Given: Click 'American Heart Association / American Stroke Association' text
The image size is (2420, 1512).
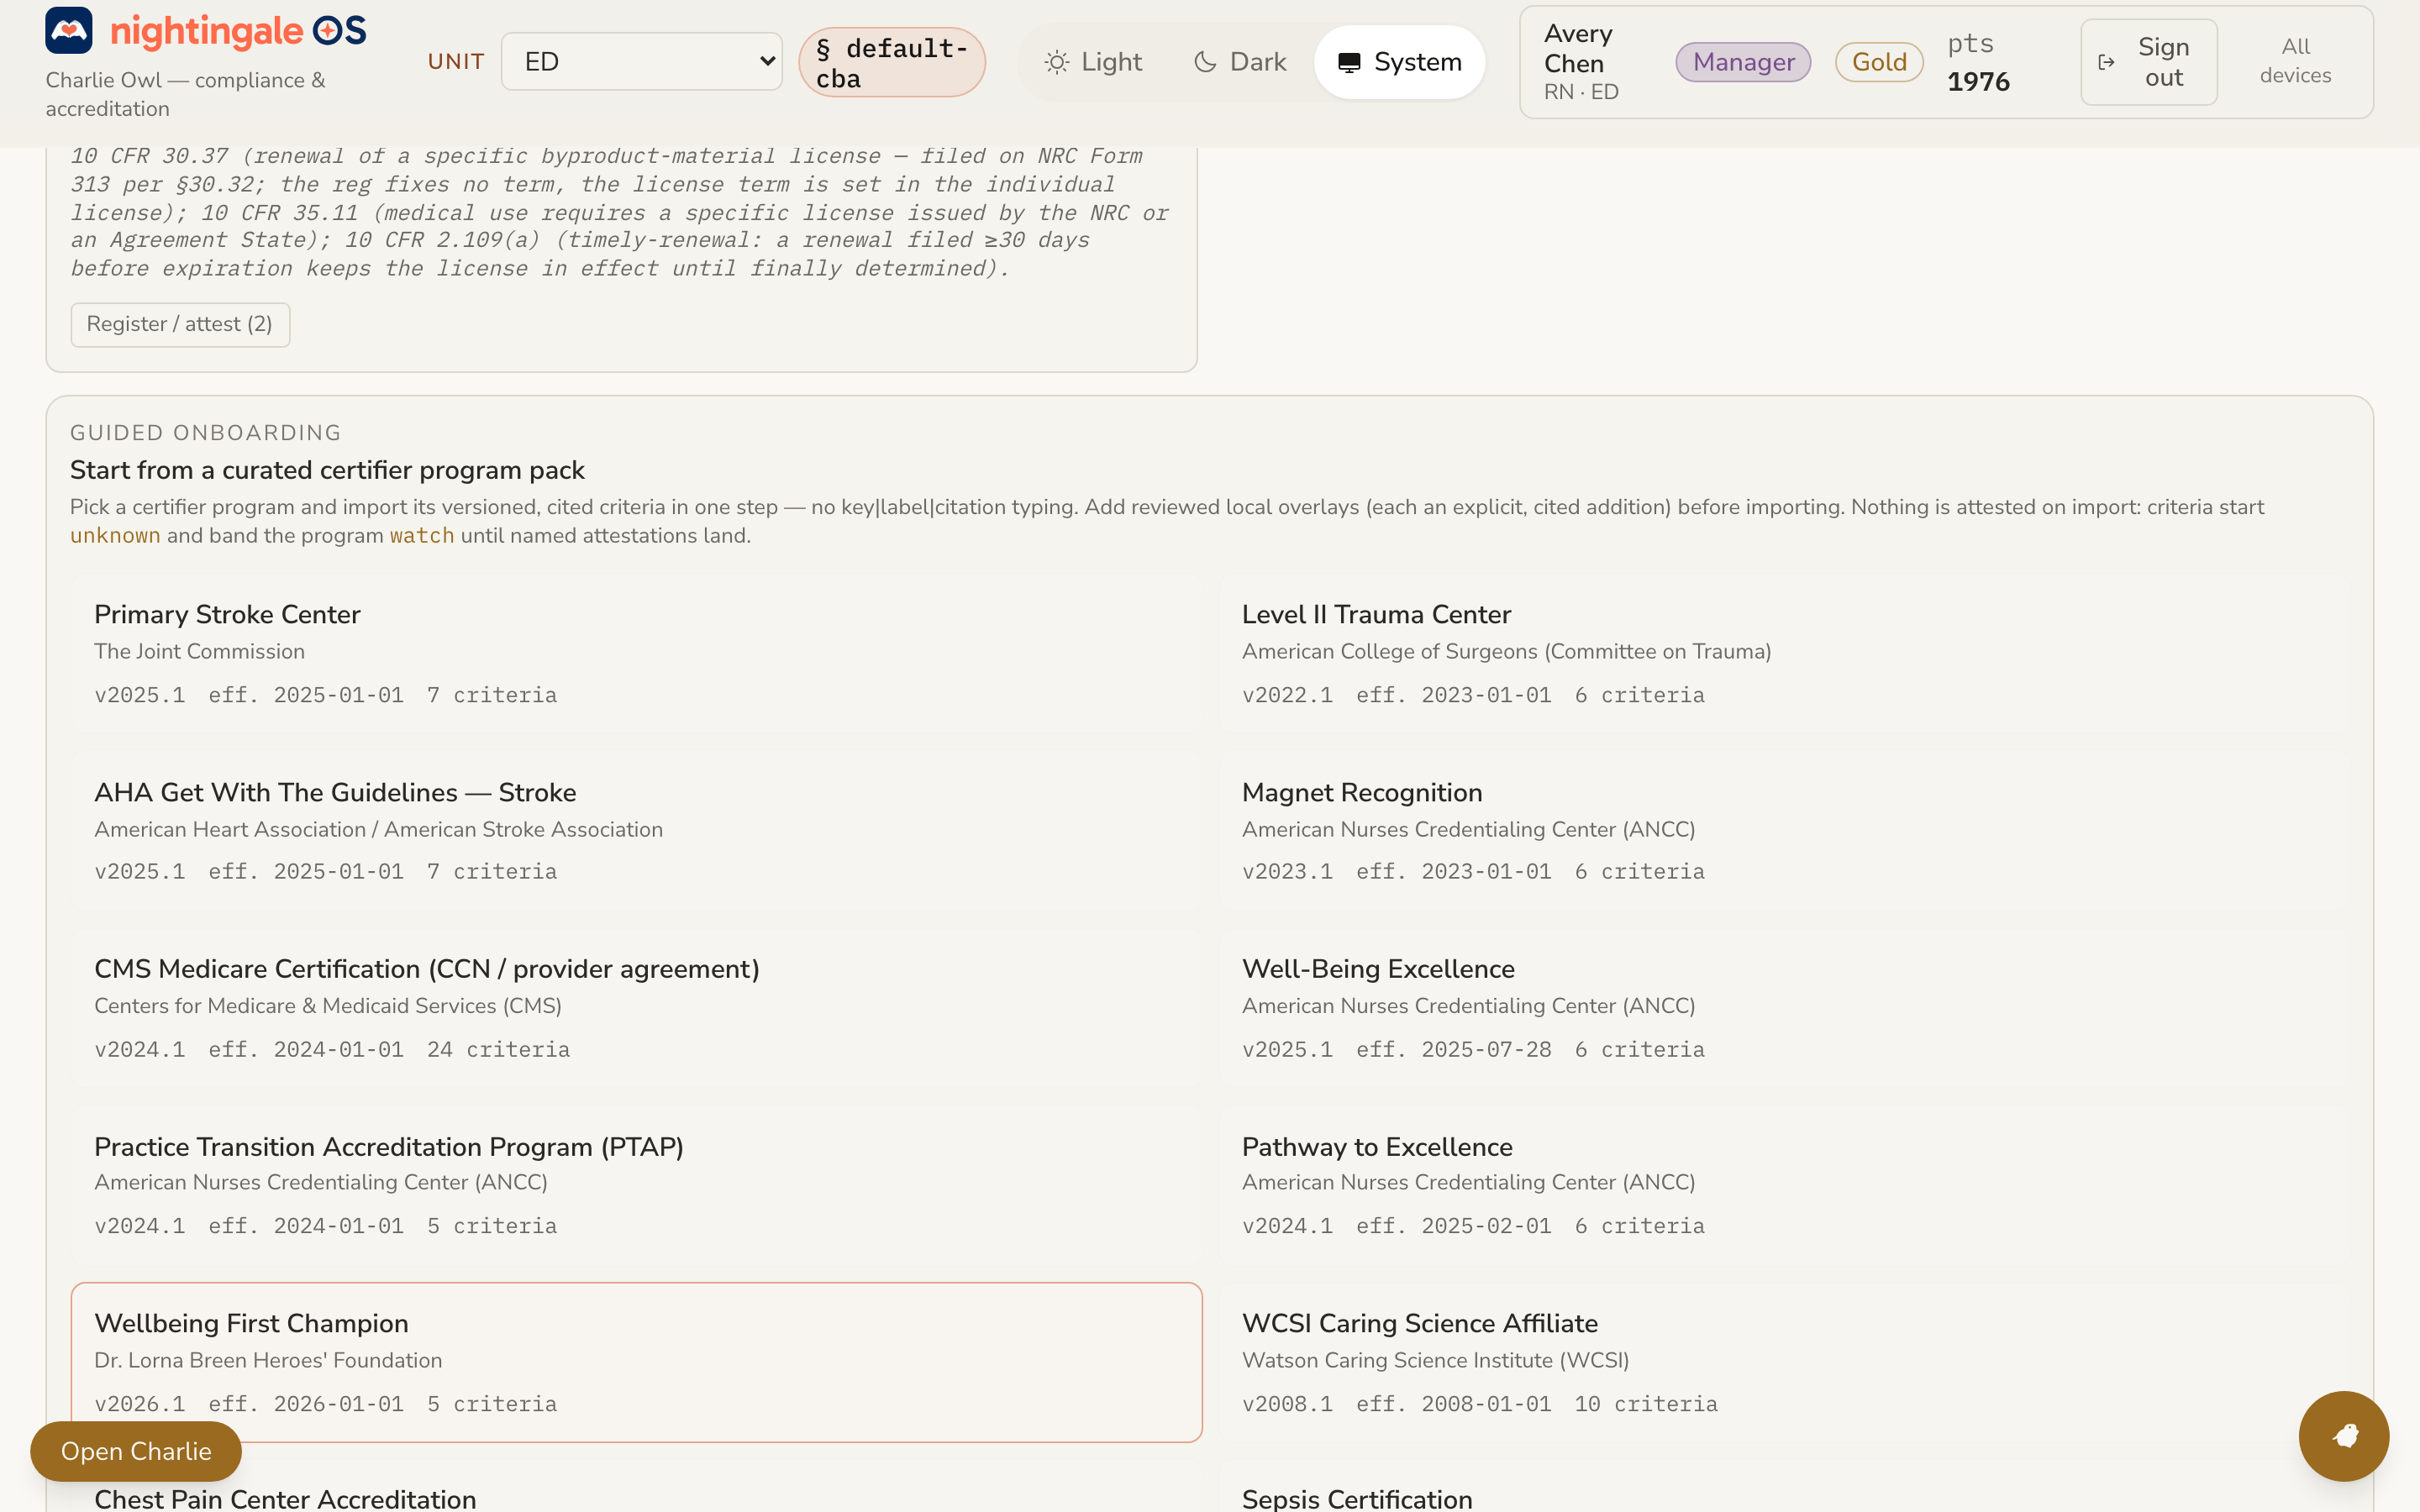Looking at the screenshot, I should click(x=378, y=830).
